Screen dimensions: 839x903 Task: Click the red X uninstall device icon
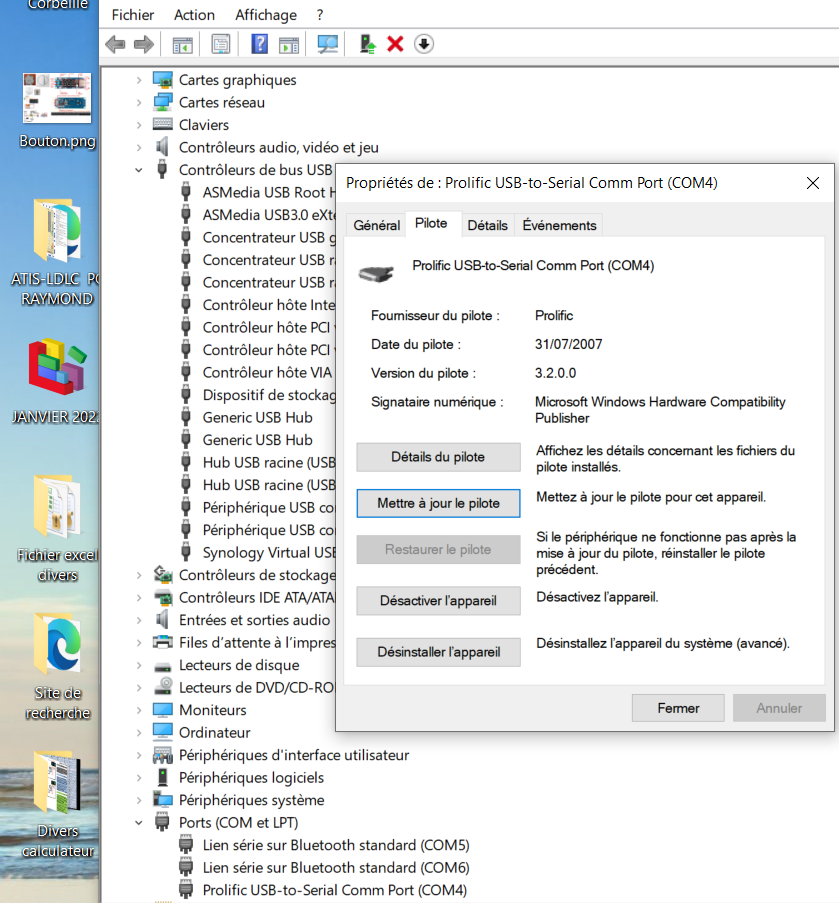396,44
